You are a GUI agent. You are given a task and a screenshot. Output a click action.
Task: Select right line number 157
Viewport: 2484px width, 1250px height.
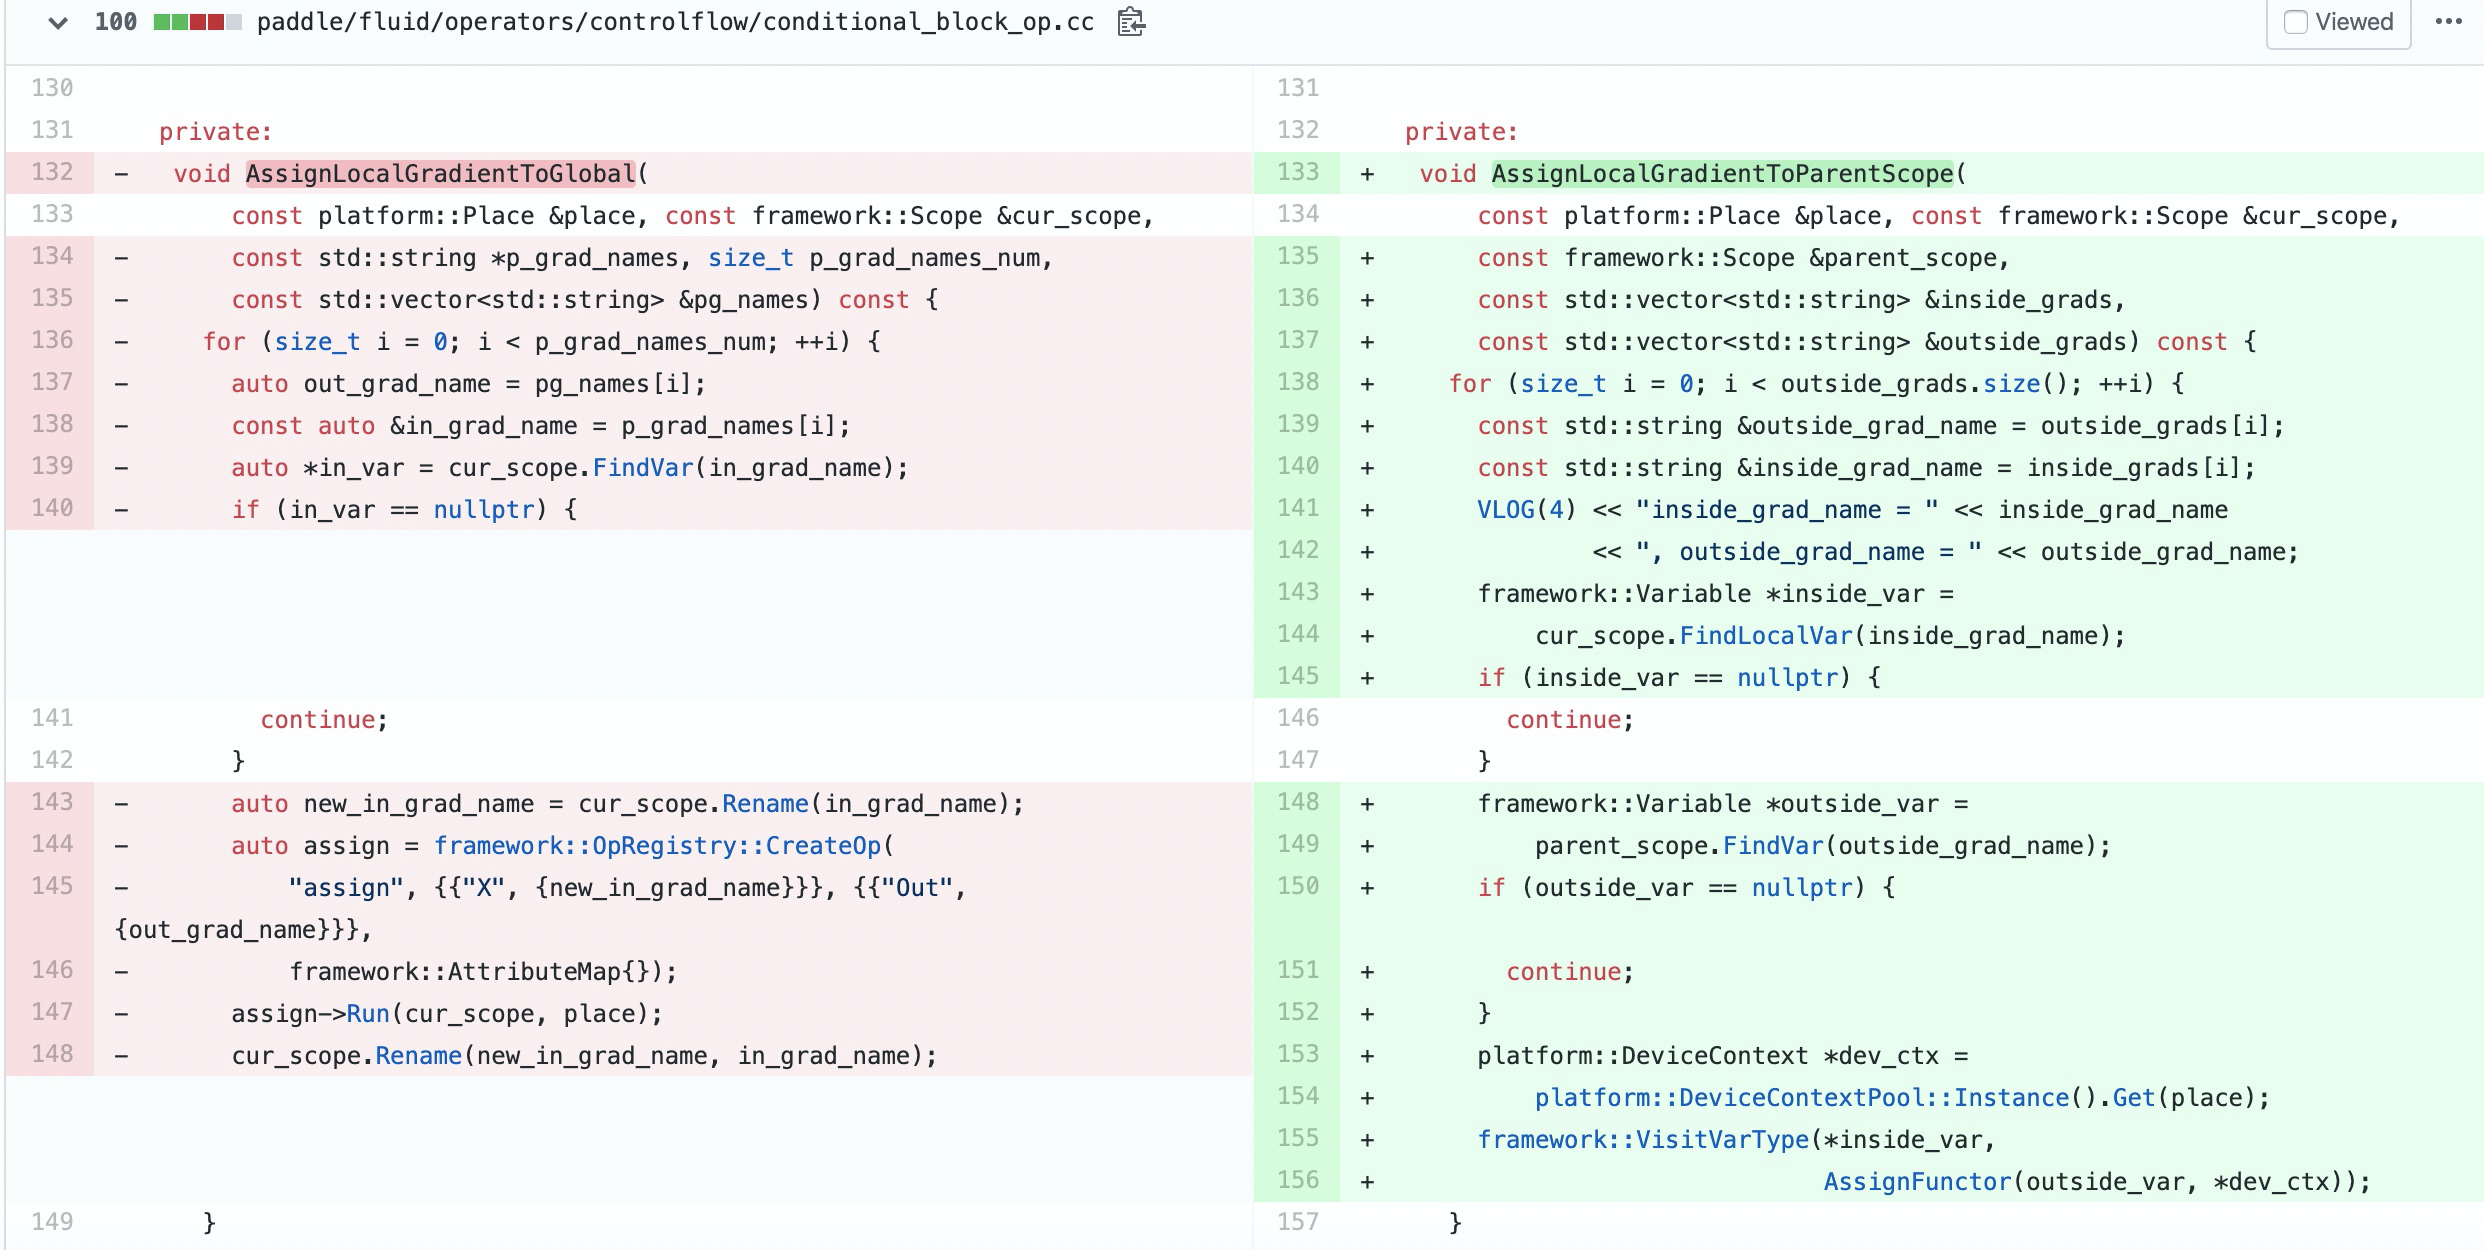pyautogui.click(x=1297, y=1222)
